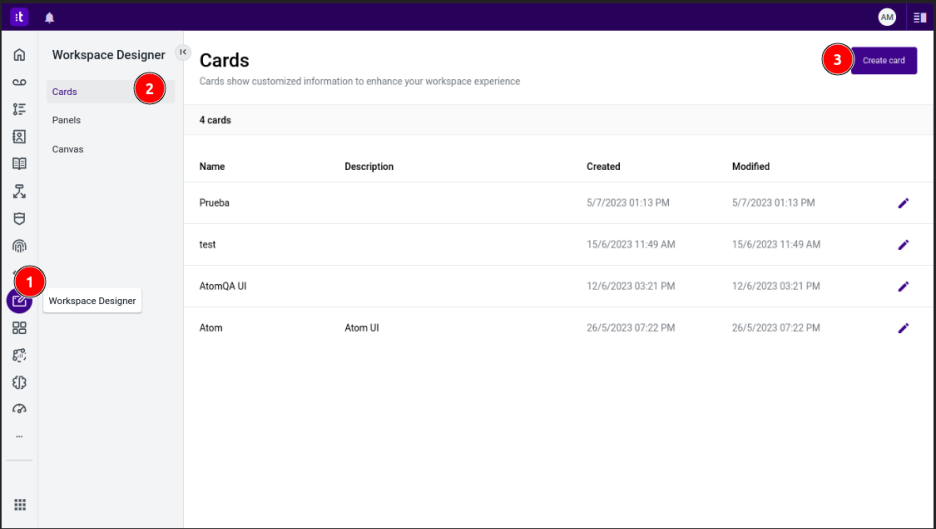The image size is (936, 529).
Task: Open the voicemail icon in the sidebar
Action: click(x=19, y=82)
